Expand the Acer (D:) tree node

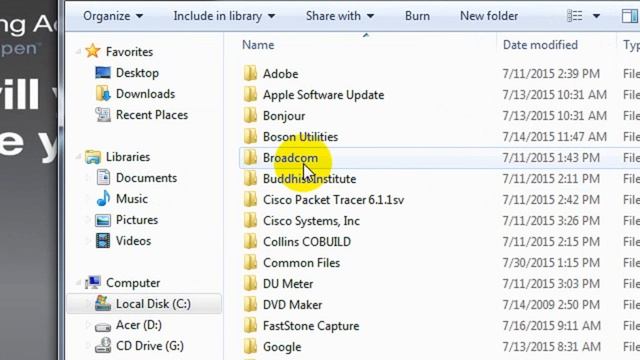(88, 325)
